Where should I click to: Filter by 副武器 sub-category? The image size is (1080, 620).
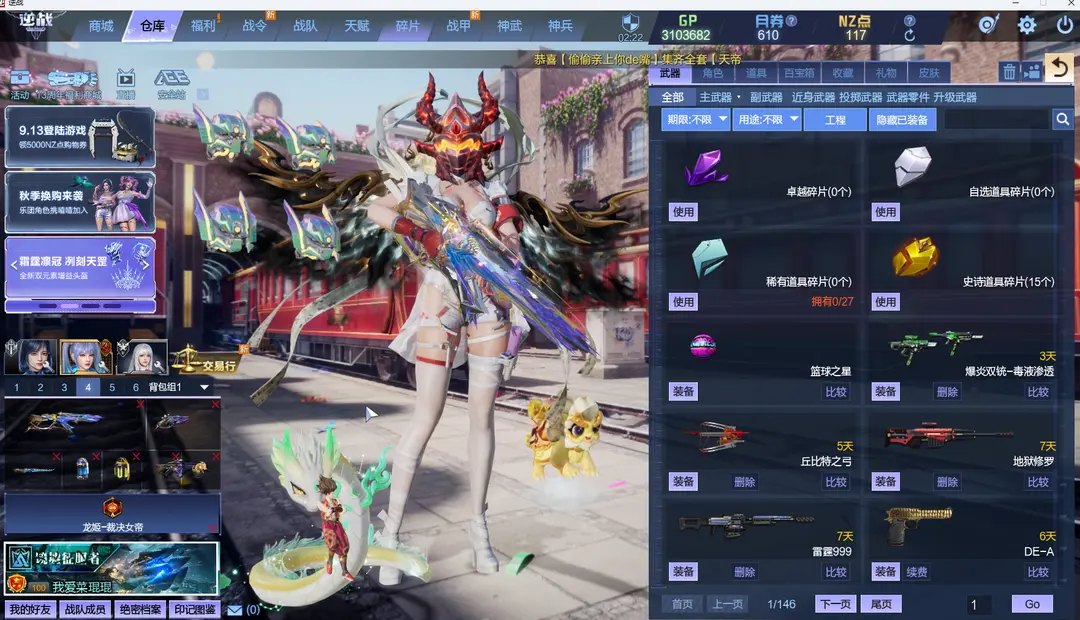766,97
